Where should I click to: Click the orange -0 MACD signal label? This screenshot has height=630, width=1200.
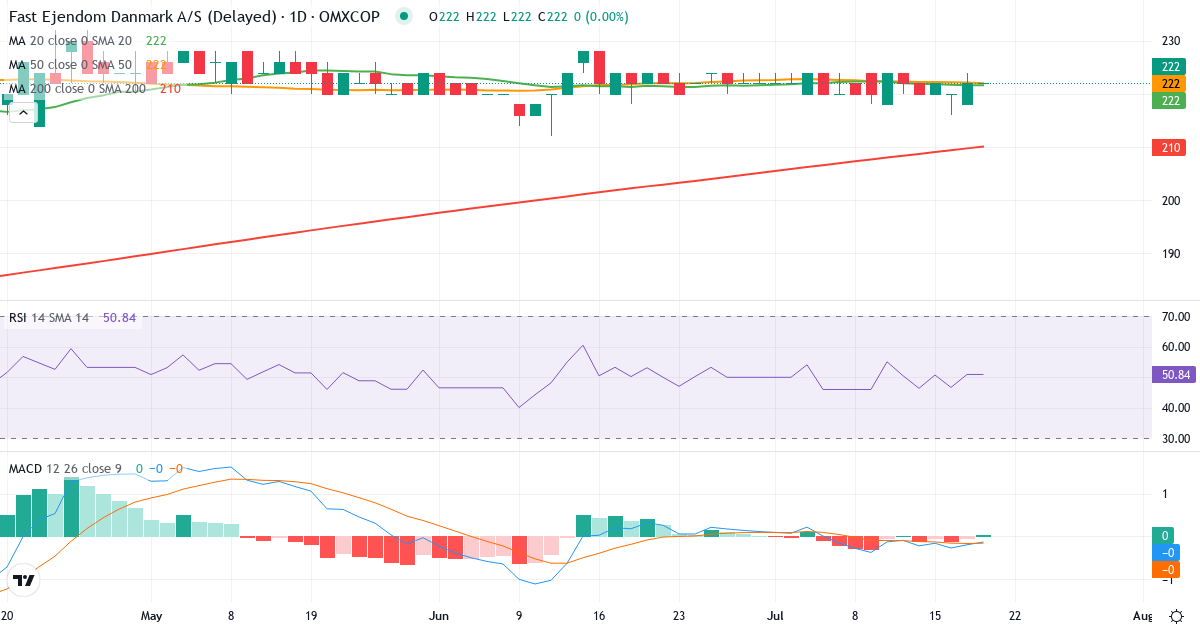1166,569
